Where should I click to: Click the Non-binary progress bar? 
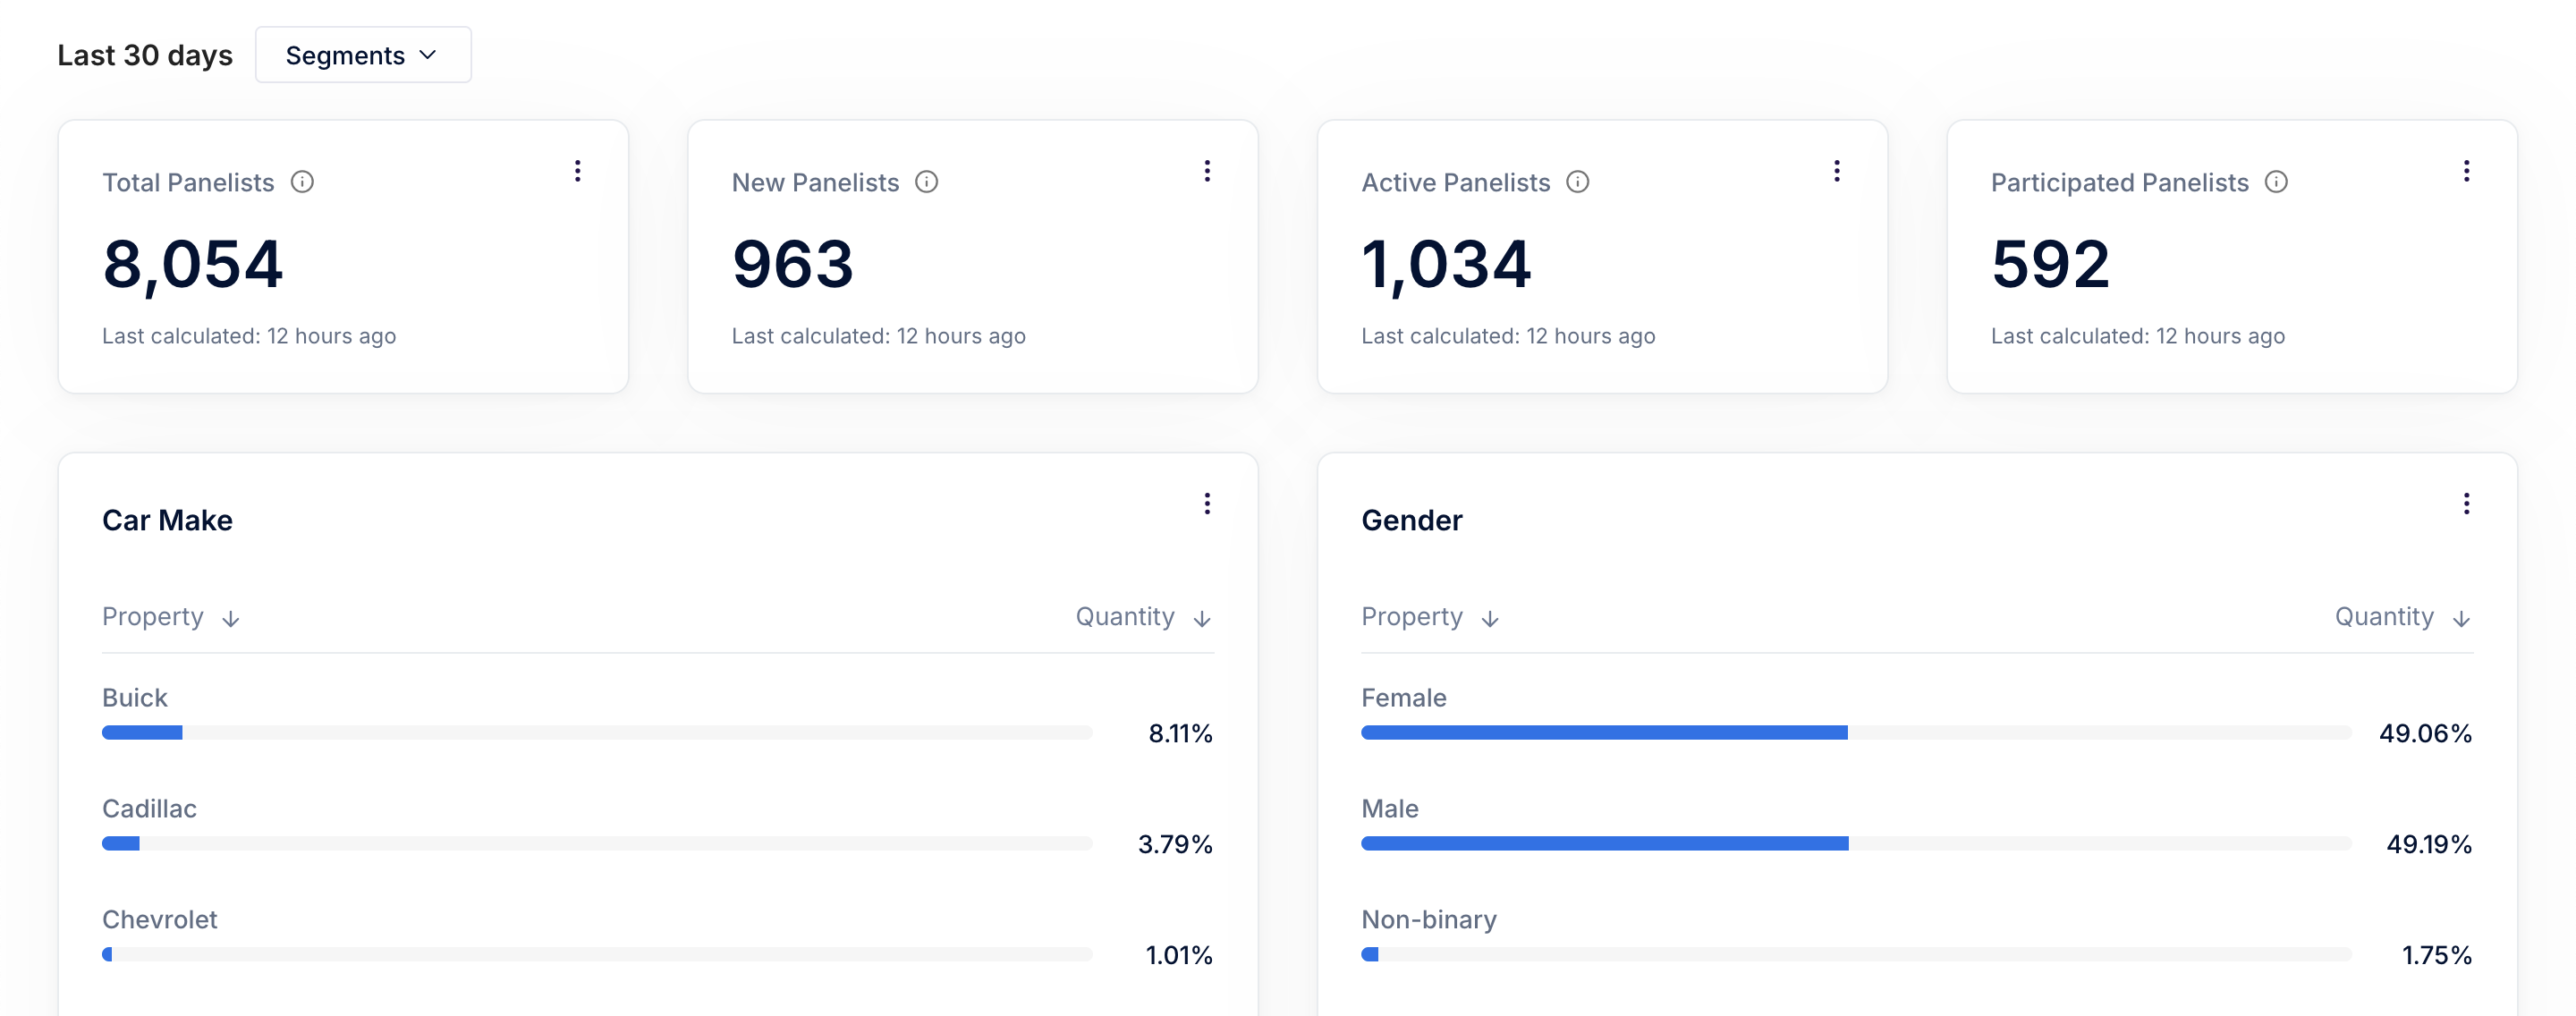pyautogui.click(x=1856, y=955)
